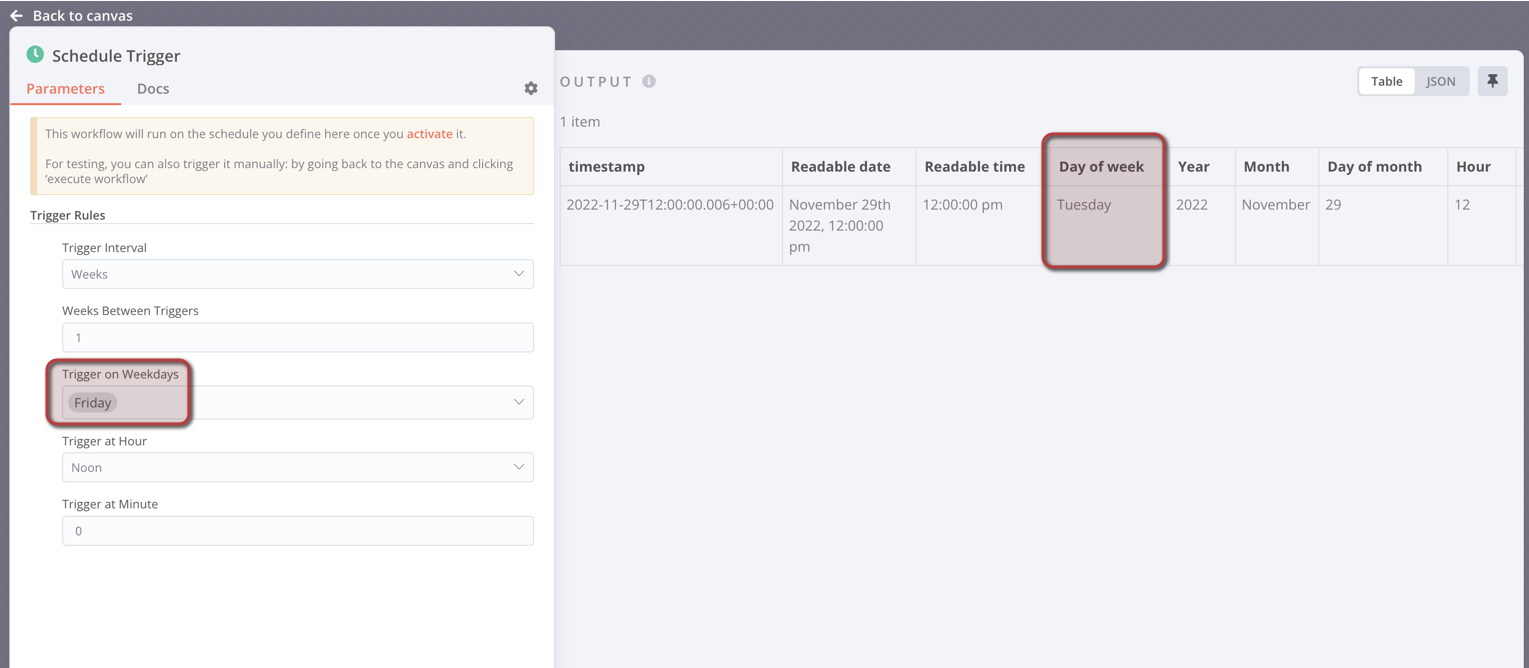Select the timestamp value in the table
1529x668 pixels.
pyautogui.click(x=669, y=204)
